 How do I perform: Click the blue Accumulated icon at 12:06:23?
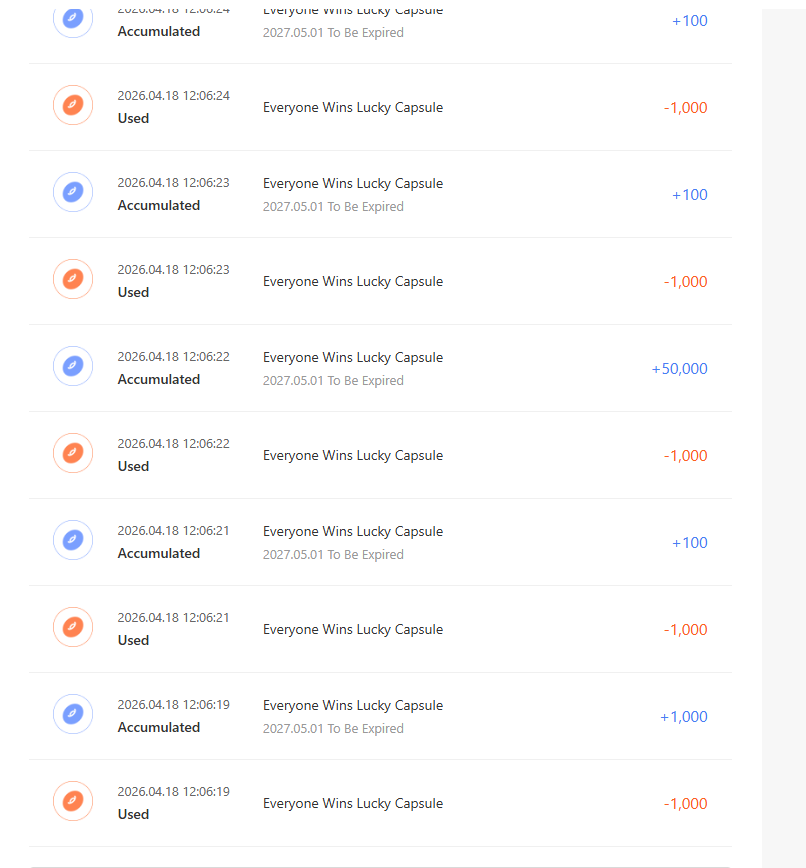point(73,192)
